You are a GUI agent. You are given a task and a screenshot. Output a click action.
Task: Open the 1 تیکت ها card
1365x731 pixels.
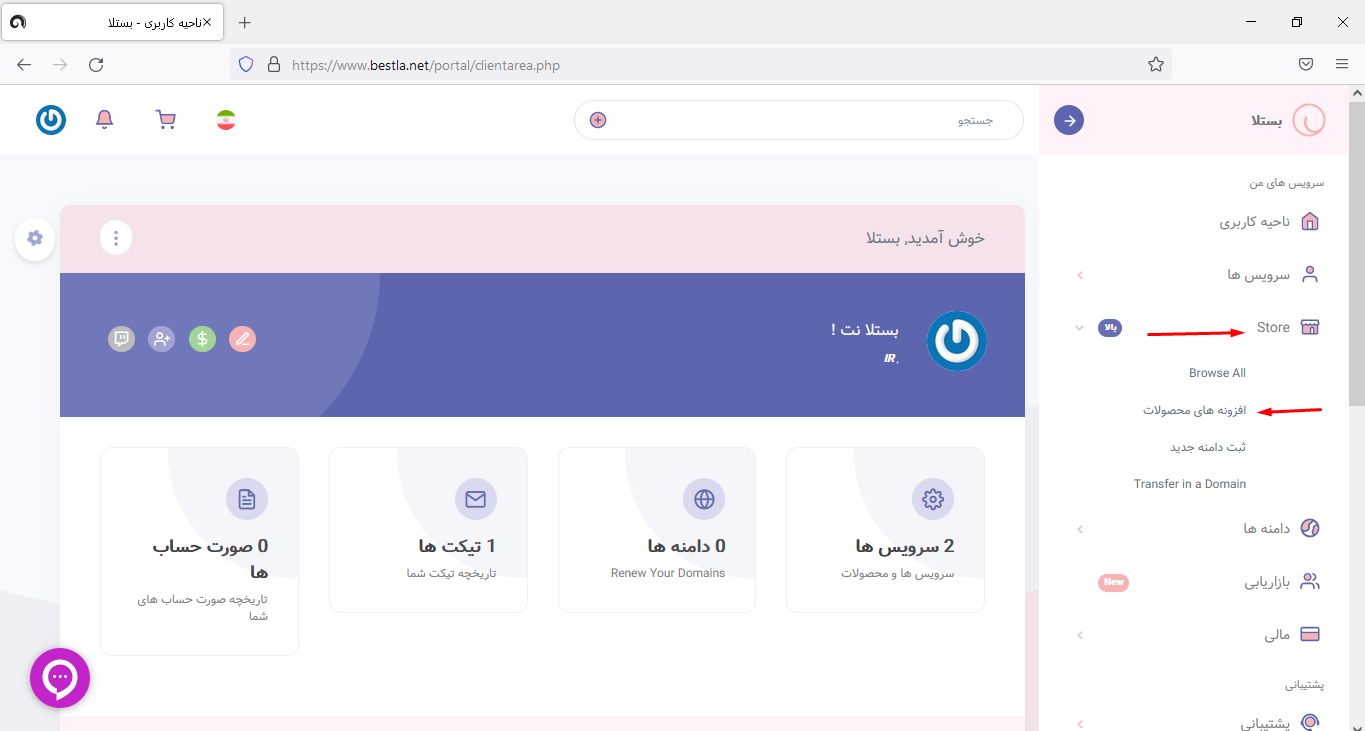point(428,530)
